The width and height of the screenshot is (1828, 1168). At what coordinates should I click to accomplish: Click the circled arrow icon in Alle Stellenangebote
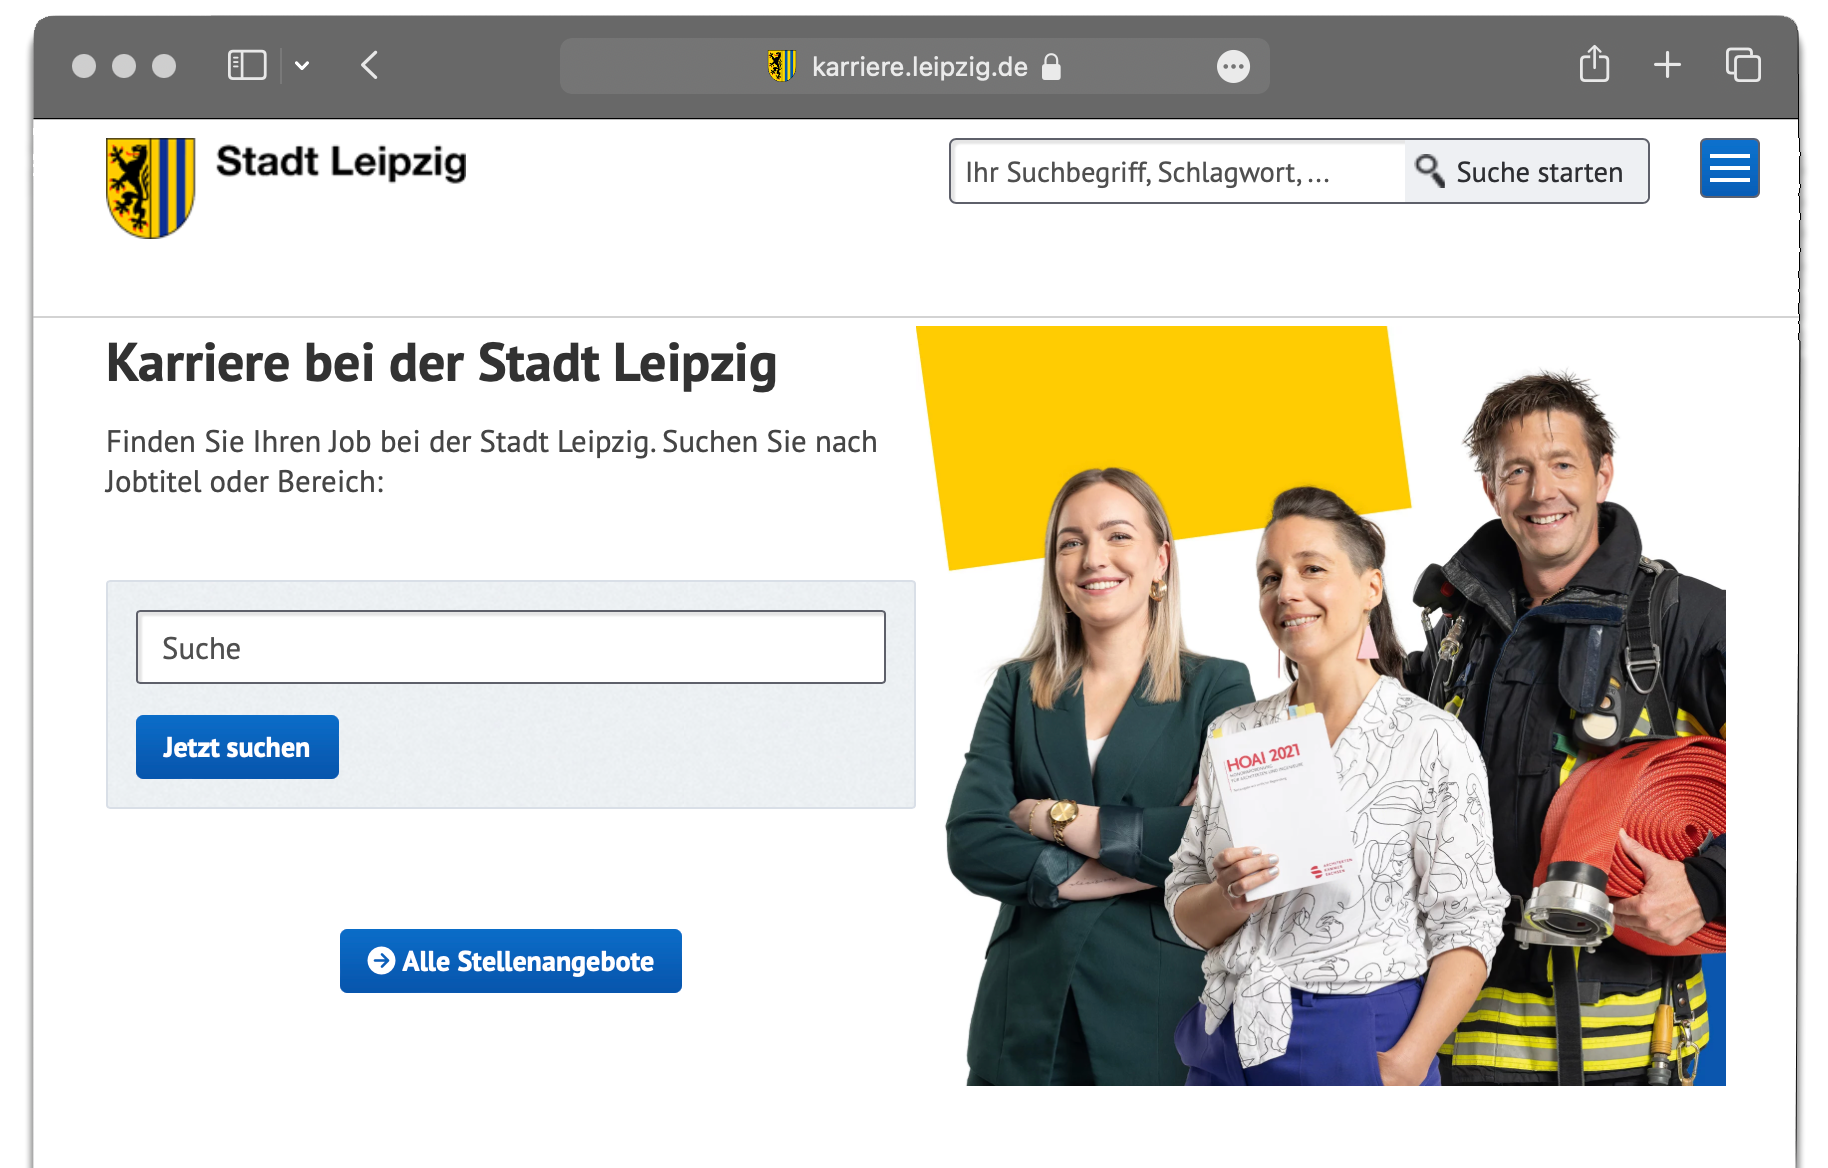click(x=381, y=961)
